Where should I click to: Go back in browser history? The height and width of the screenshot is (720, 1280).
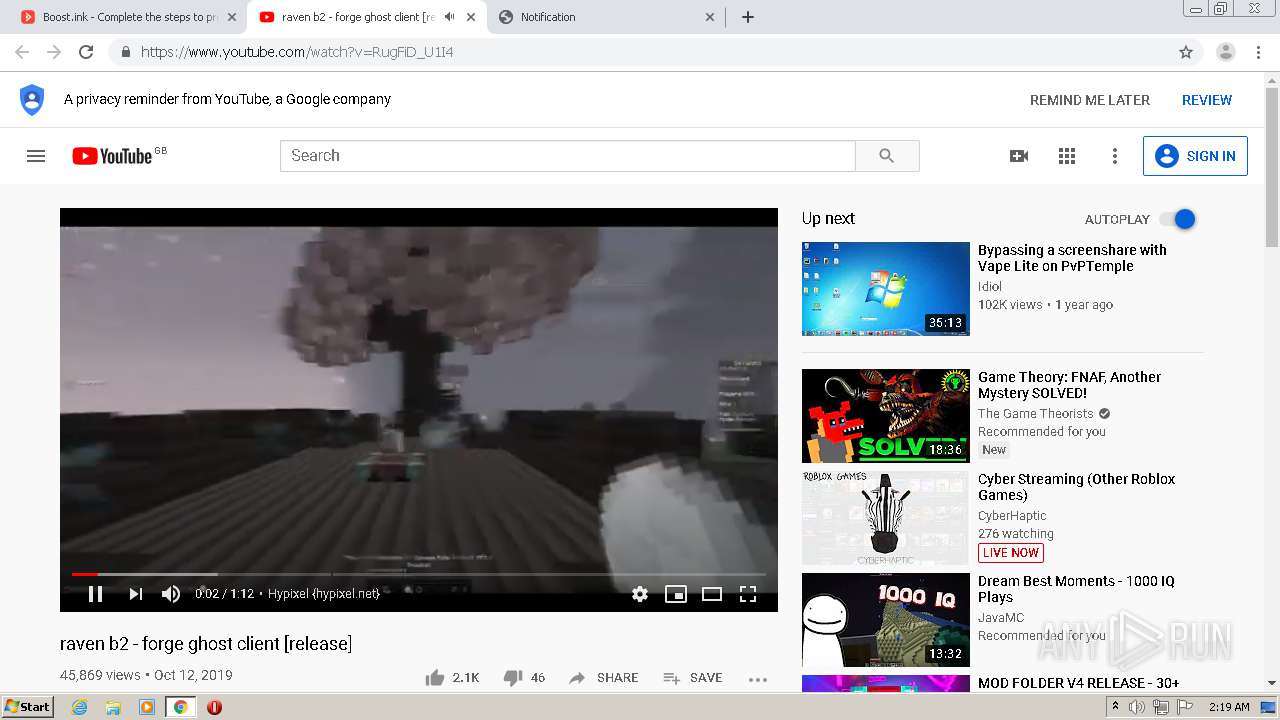(22, 52)
